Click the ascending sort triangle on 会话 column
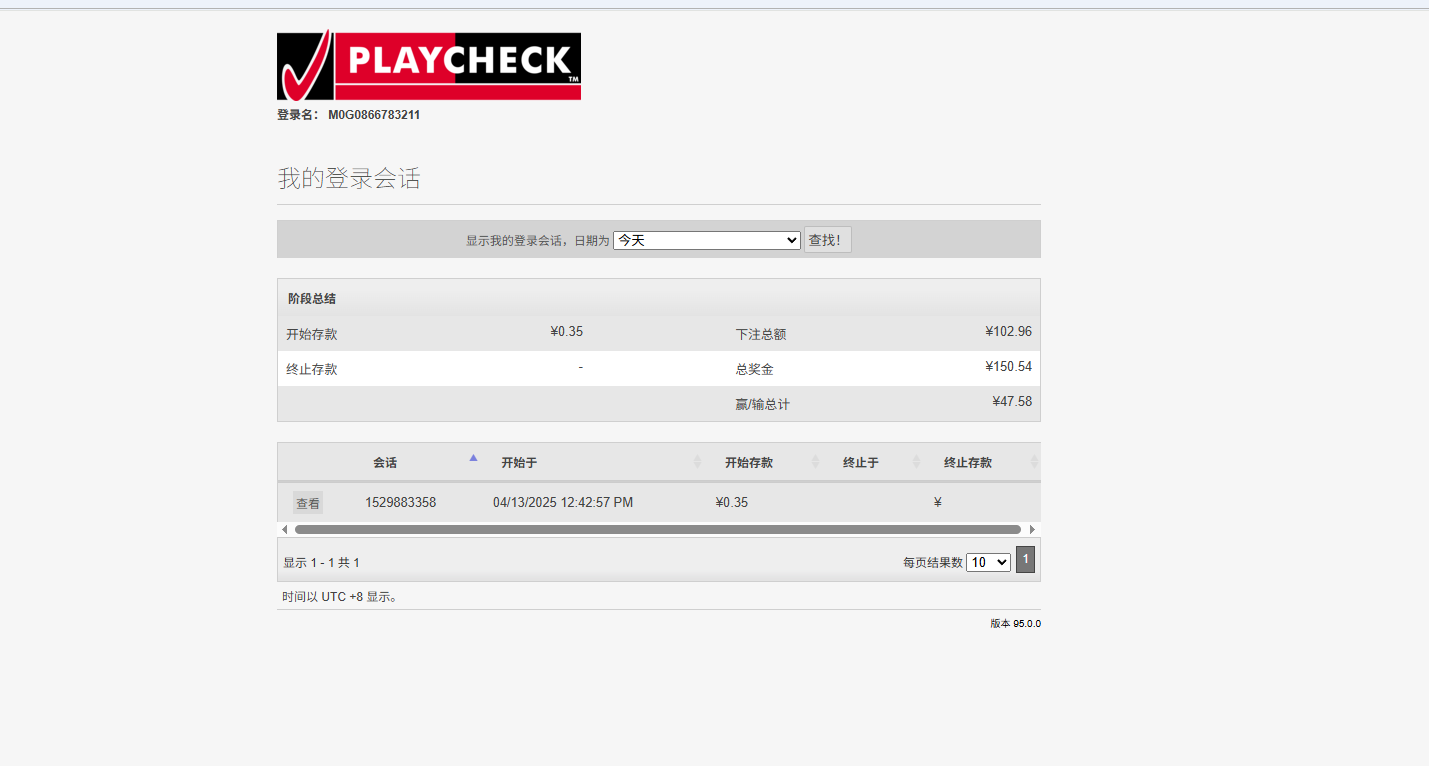The height and width of the screenshot is (766, 1429). (473, 456)
